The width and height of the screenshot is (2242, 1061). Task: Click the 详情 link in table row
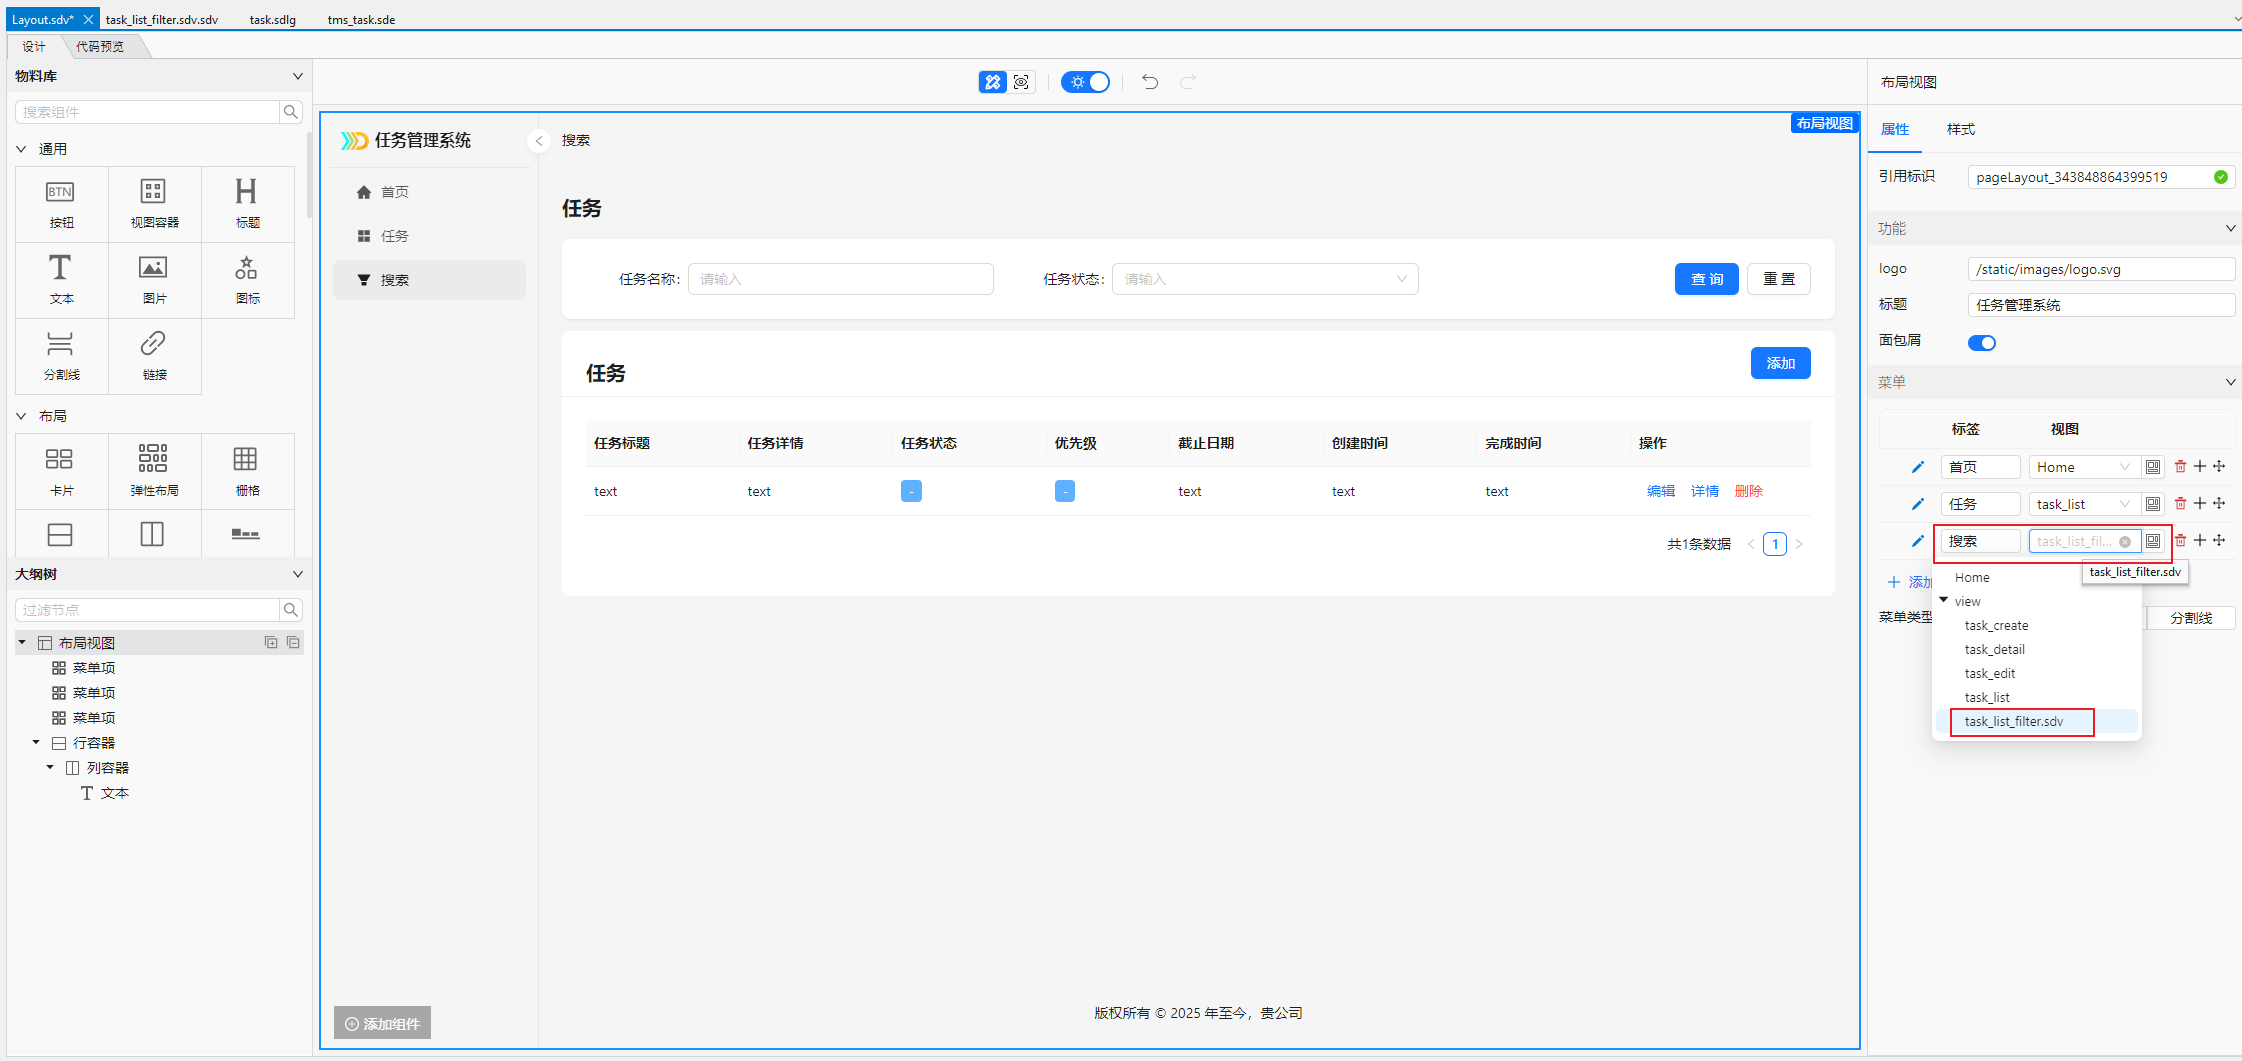[1705, 491]
